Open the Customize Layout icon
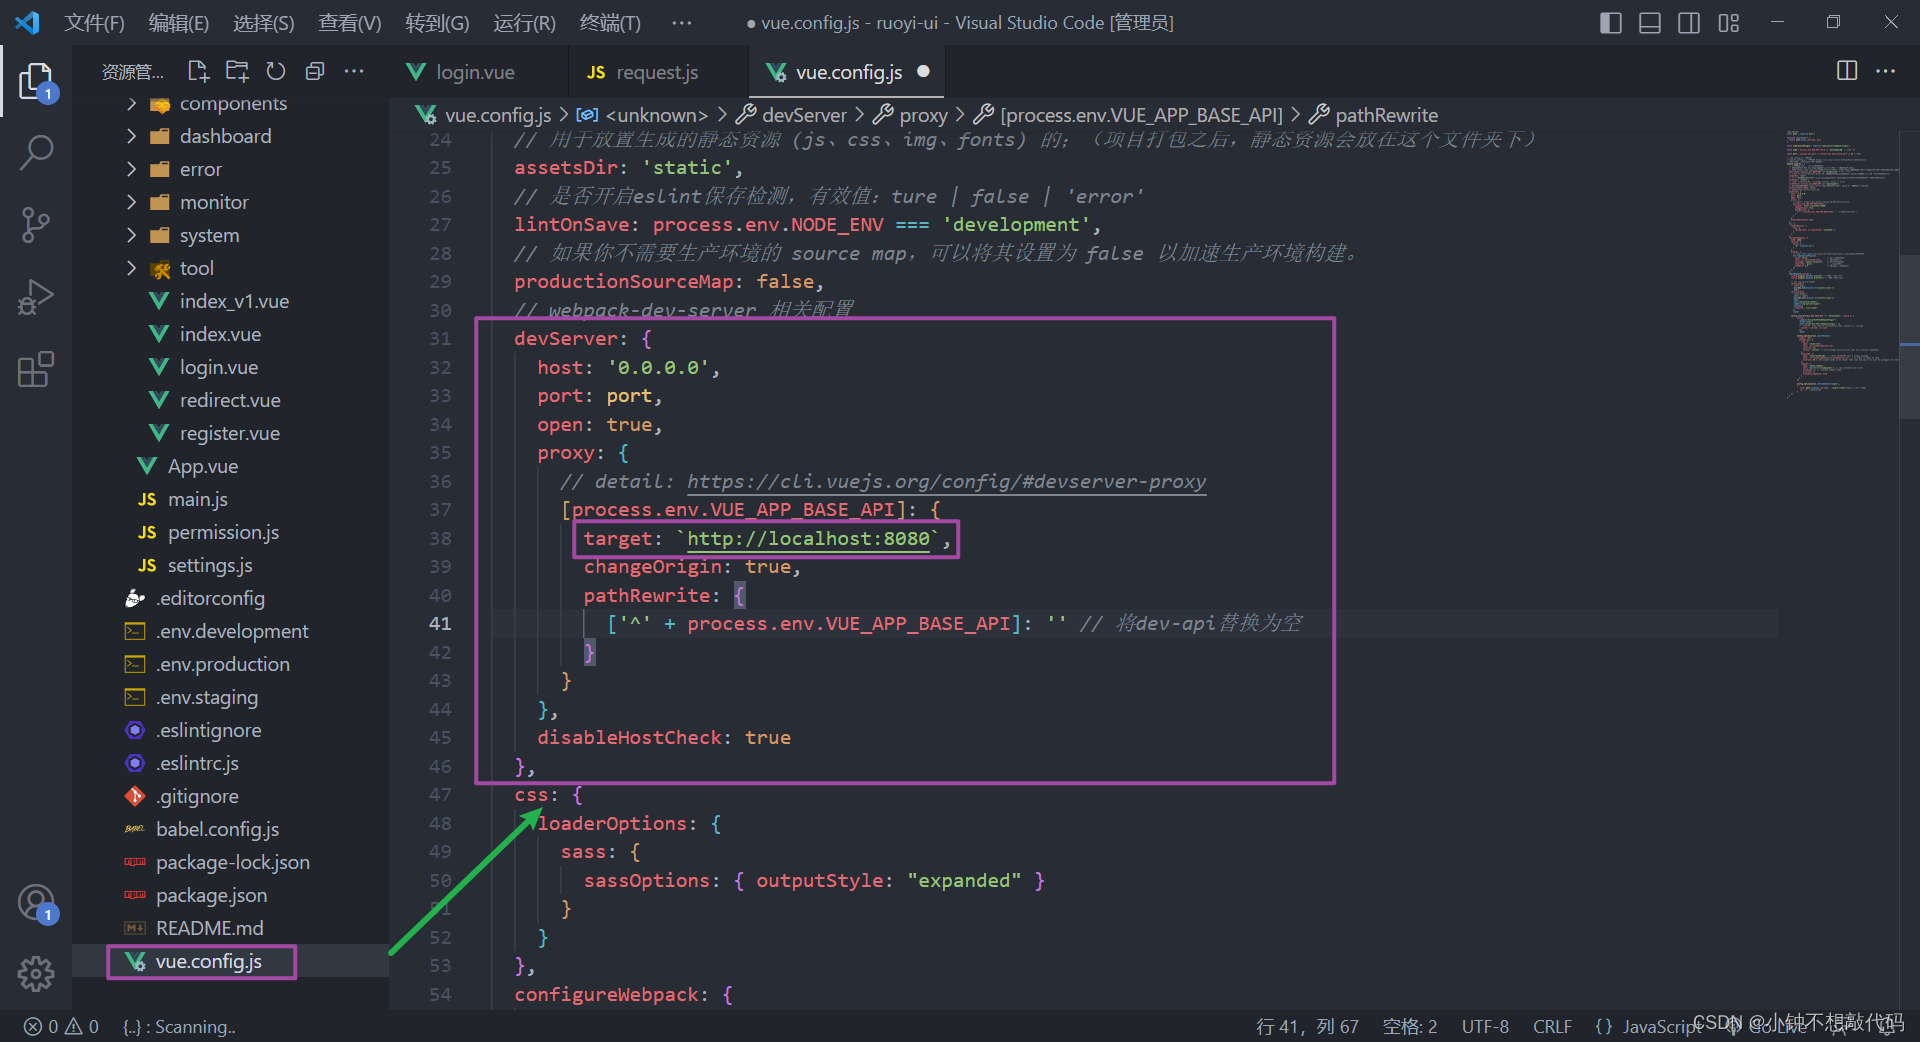1920x1042 pixels. click(1729, 22)
